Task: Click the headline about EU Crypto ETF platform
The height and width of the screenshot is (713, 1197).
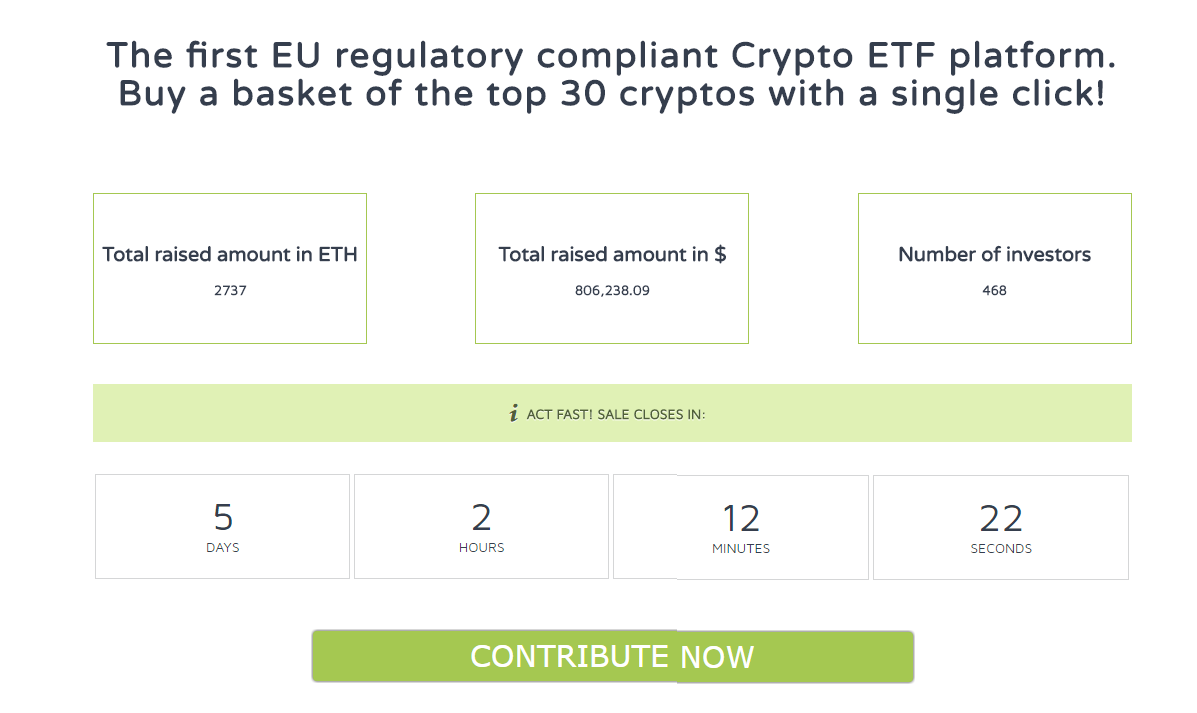Action: [x=611, y=75]
